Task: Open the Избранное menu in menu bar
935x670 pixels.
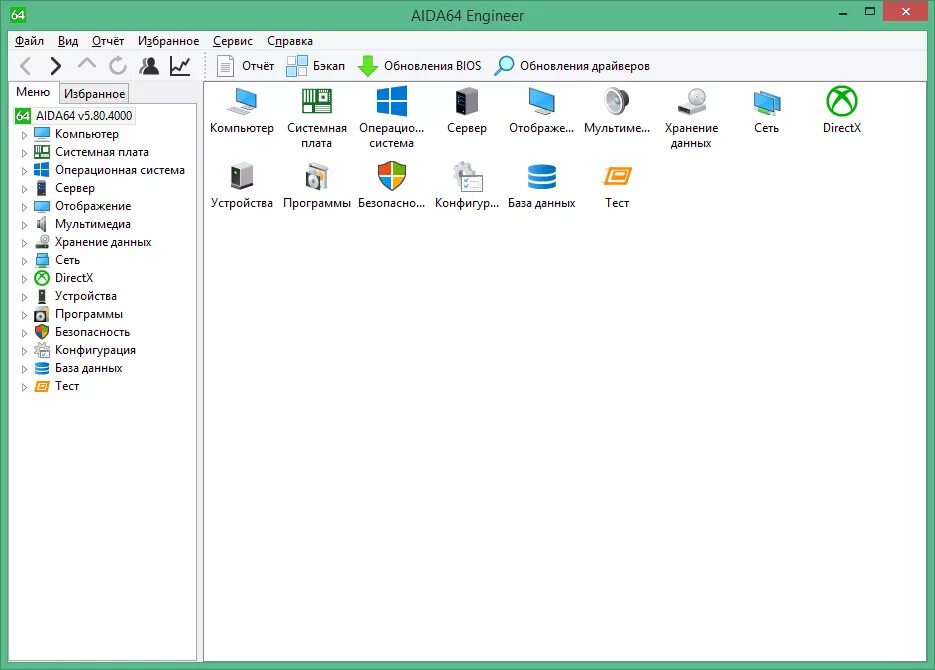Action: coord(169,41)
